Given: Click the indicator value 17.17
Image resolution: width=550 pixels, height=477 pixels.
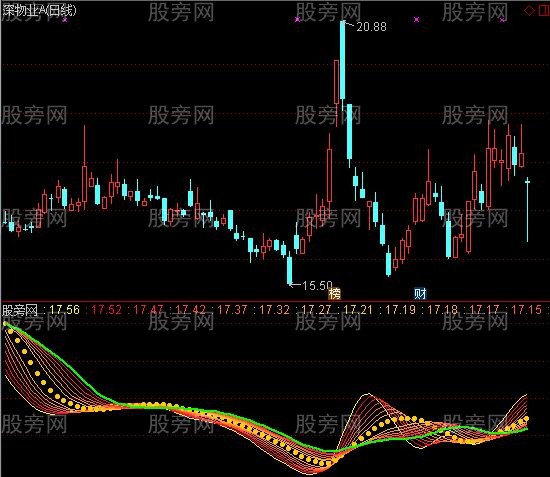Looking at the screenshot, I should (x=484, y=310).
